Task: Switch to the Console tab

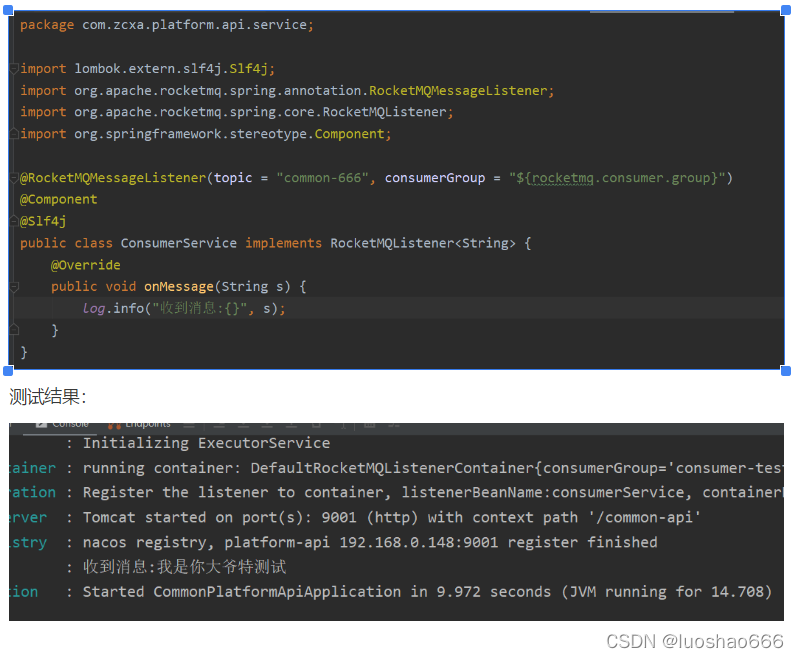Action: tap(63, 425)
